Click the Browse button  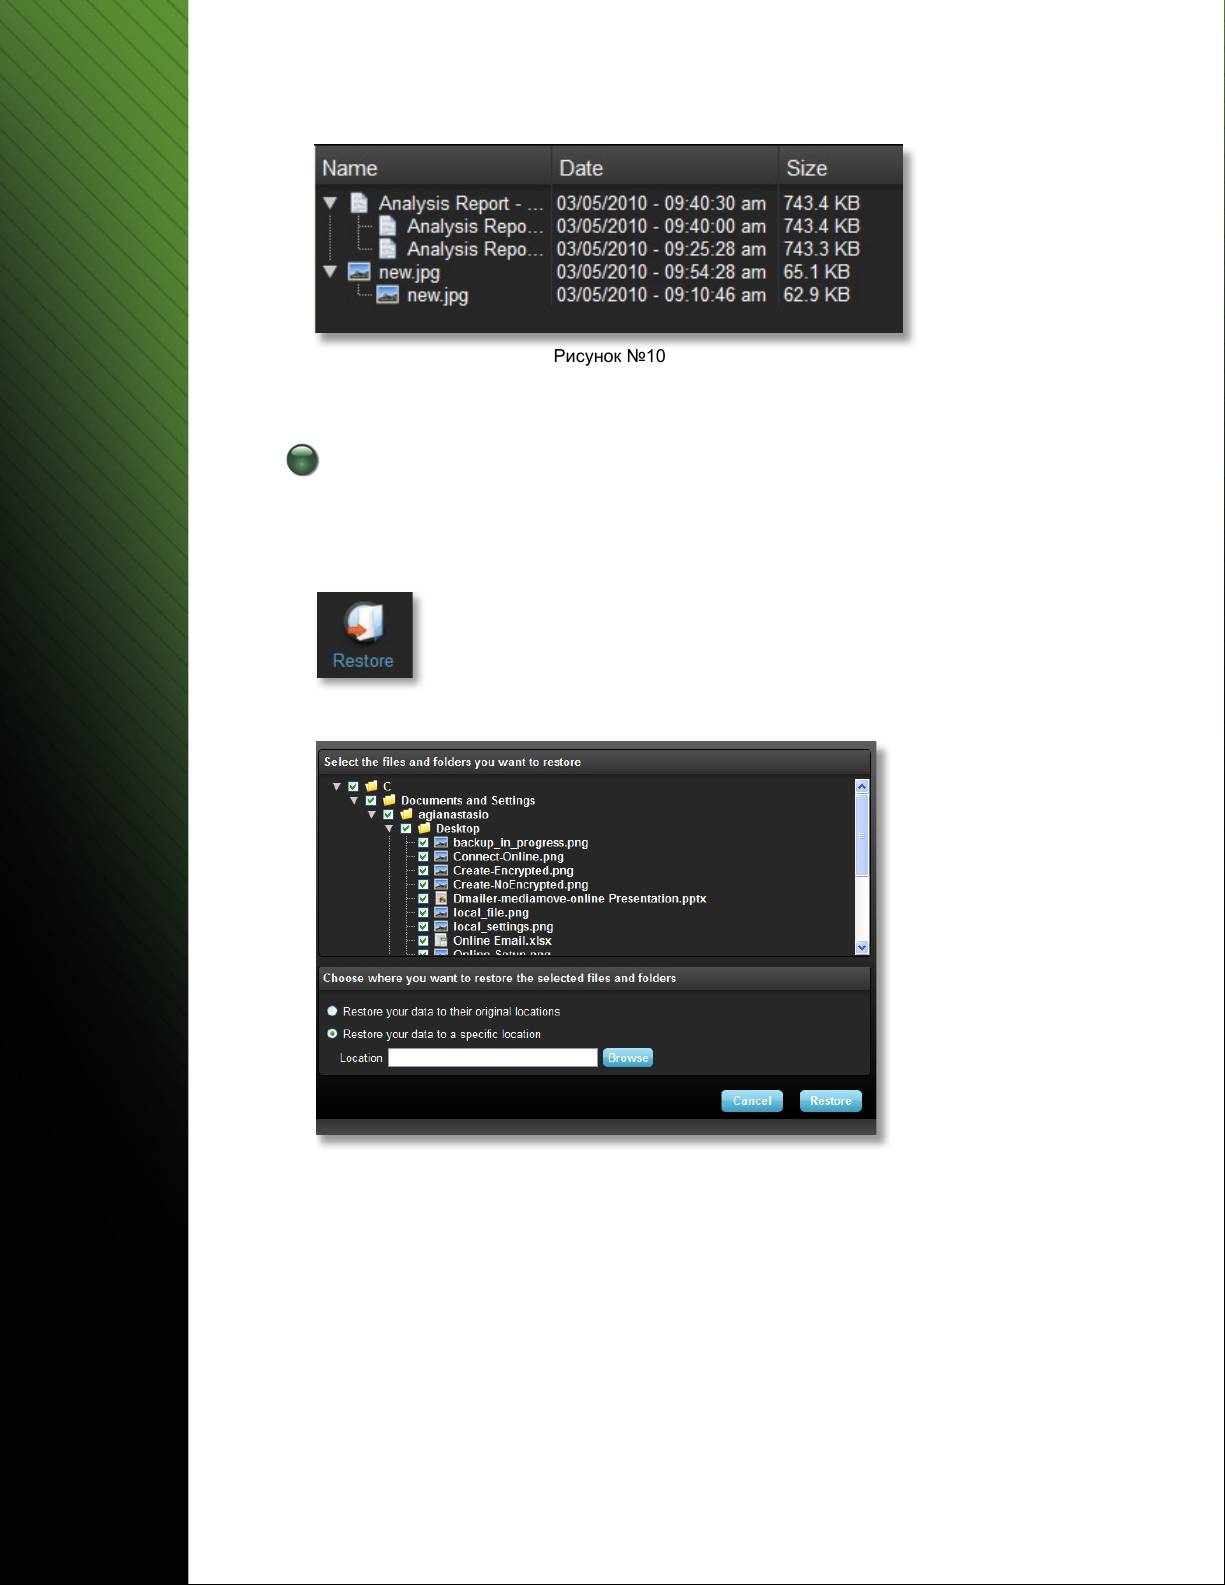(x=627, y=1058)
